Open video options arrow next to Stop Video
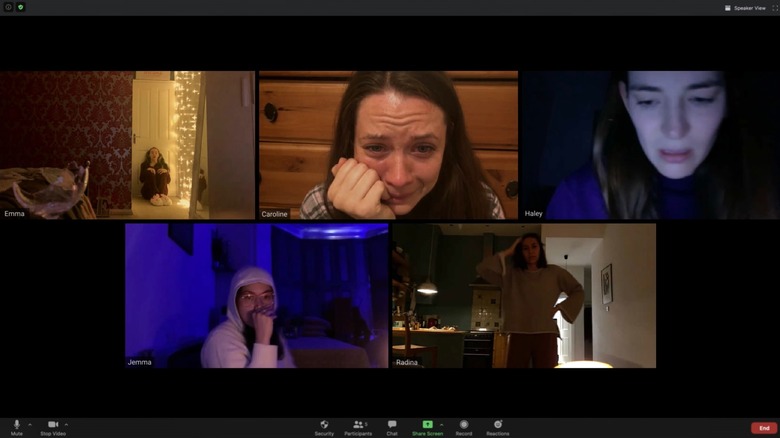The image size is (780, 438). 66,425
